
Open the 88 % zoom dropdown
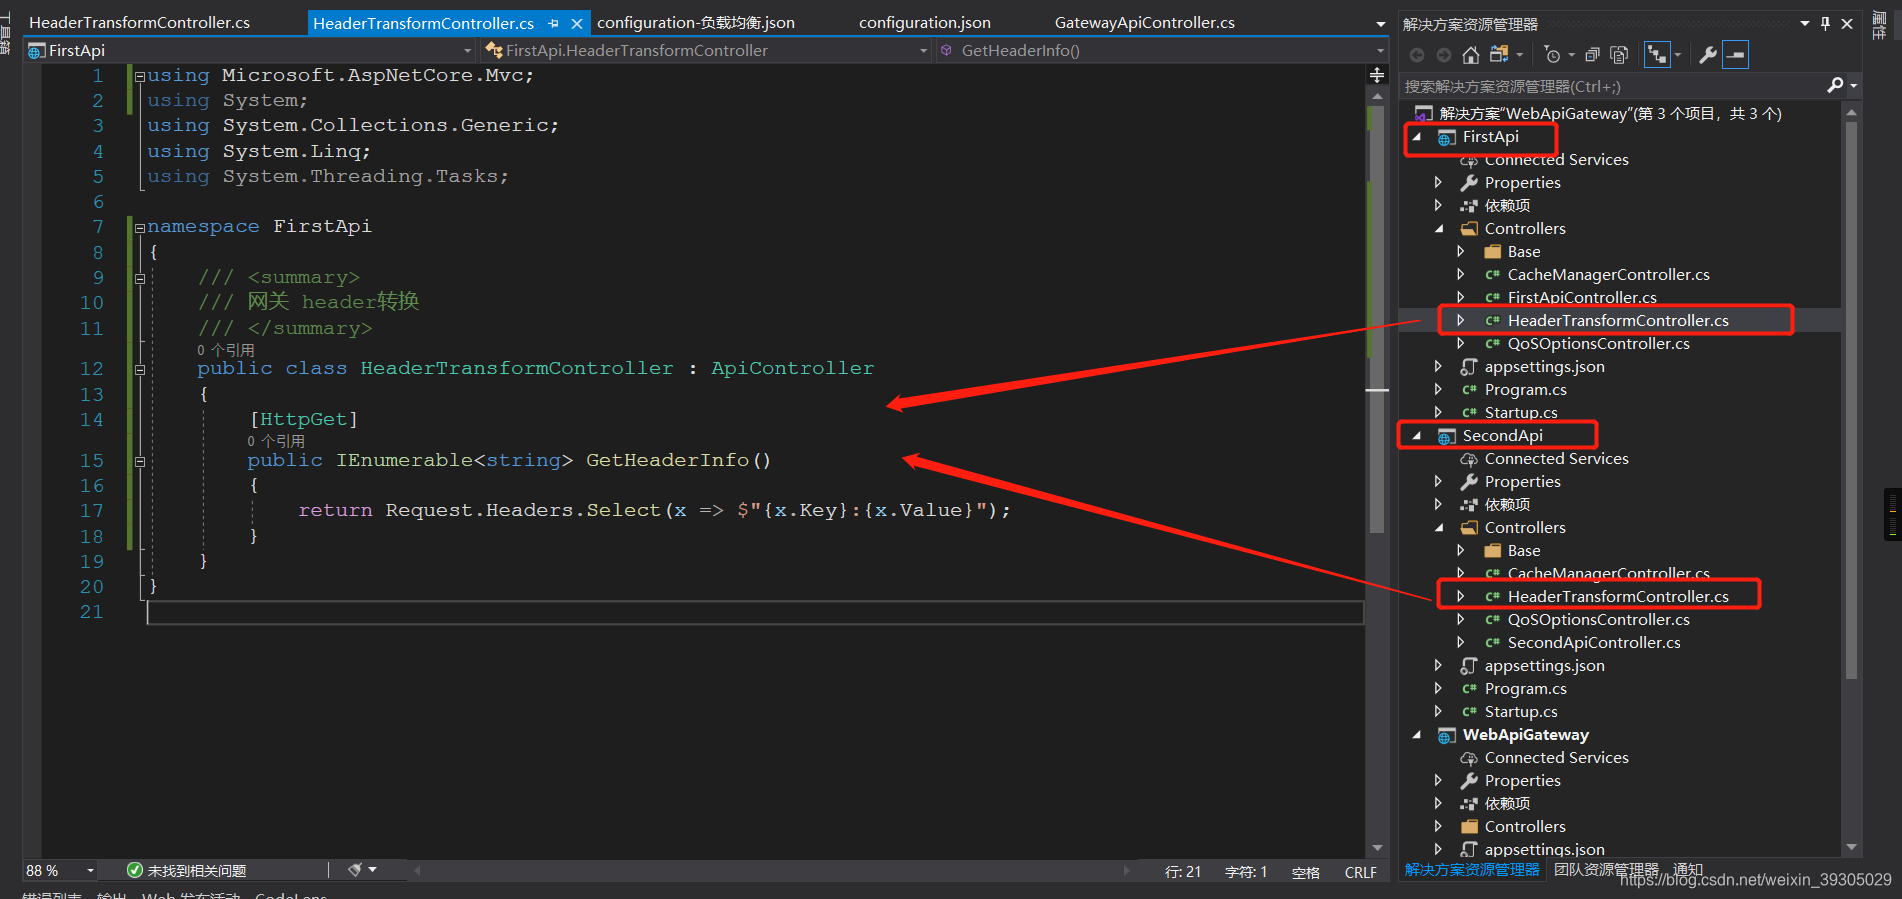[90, 870]
